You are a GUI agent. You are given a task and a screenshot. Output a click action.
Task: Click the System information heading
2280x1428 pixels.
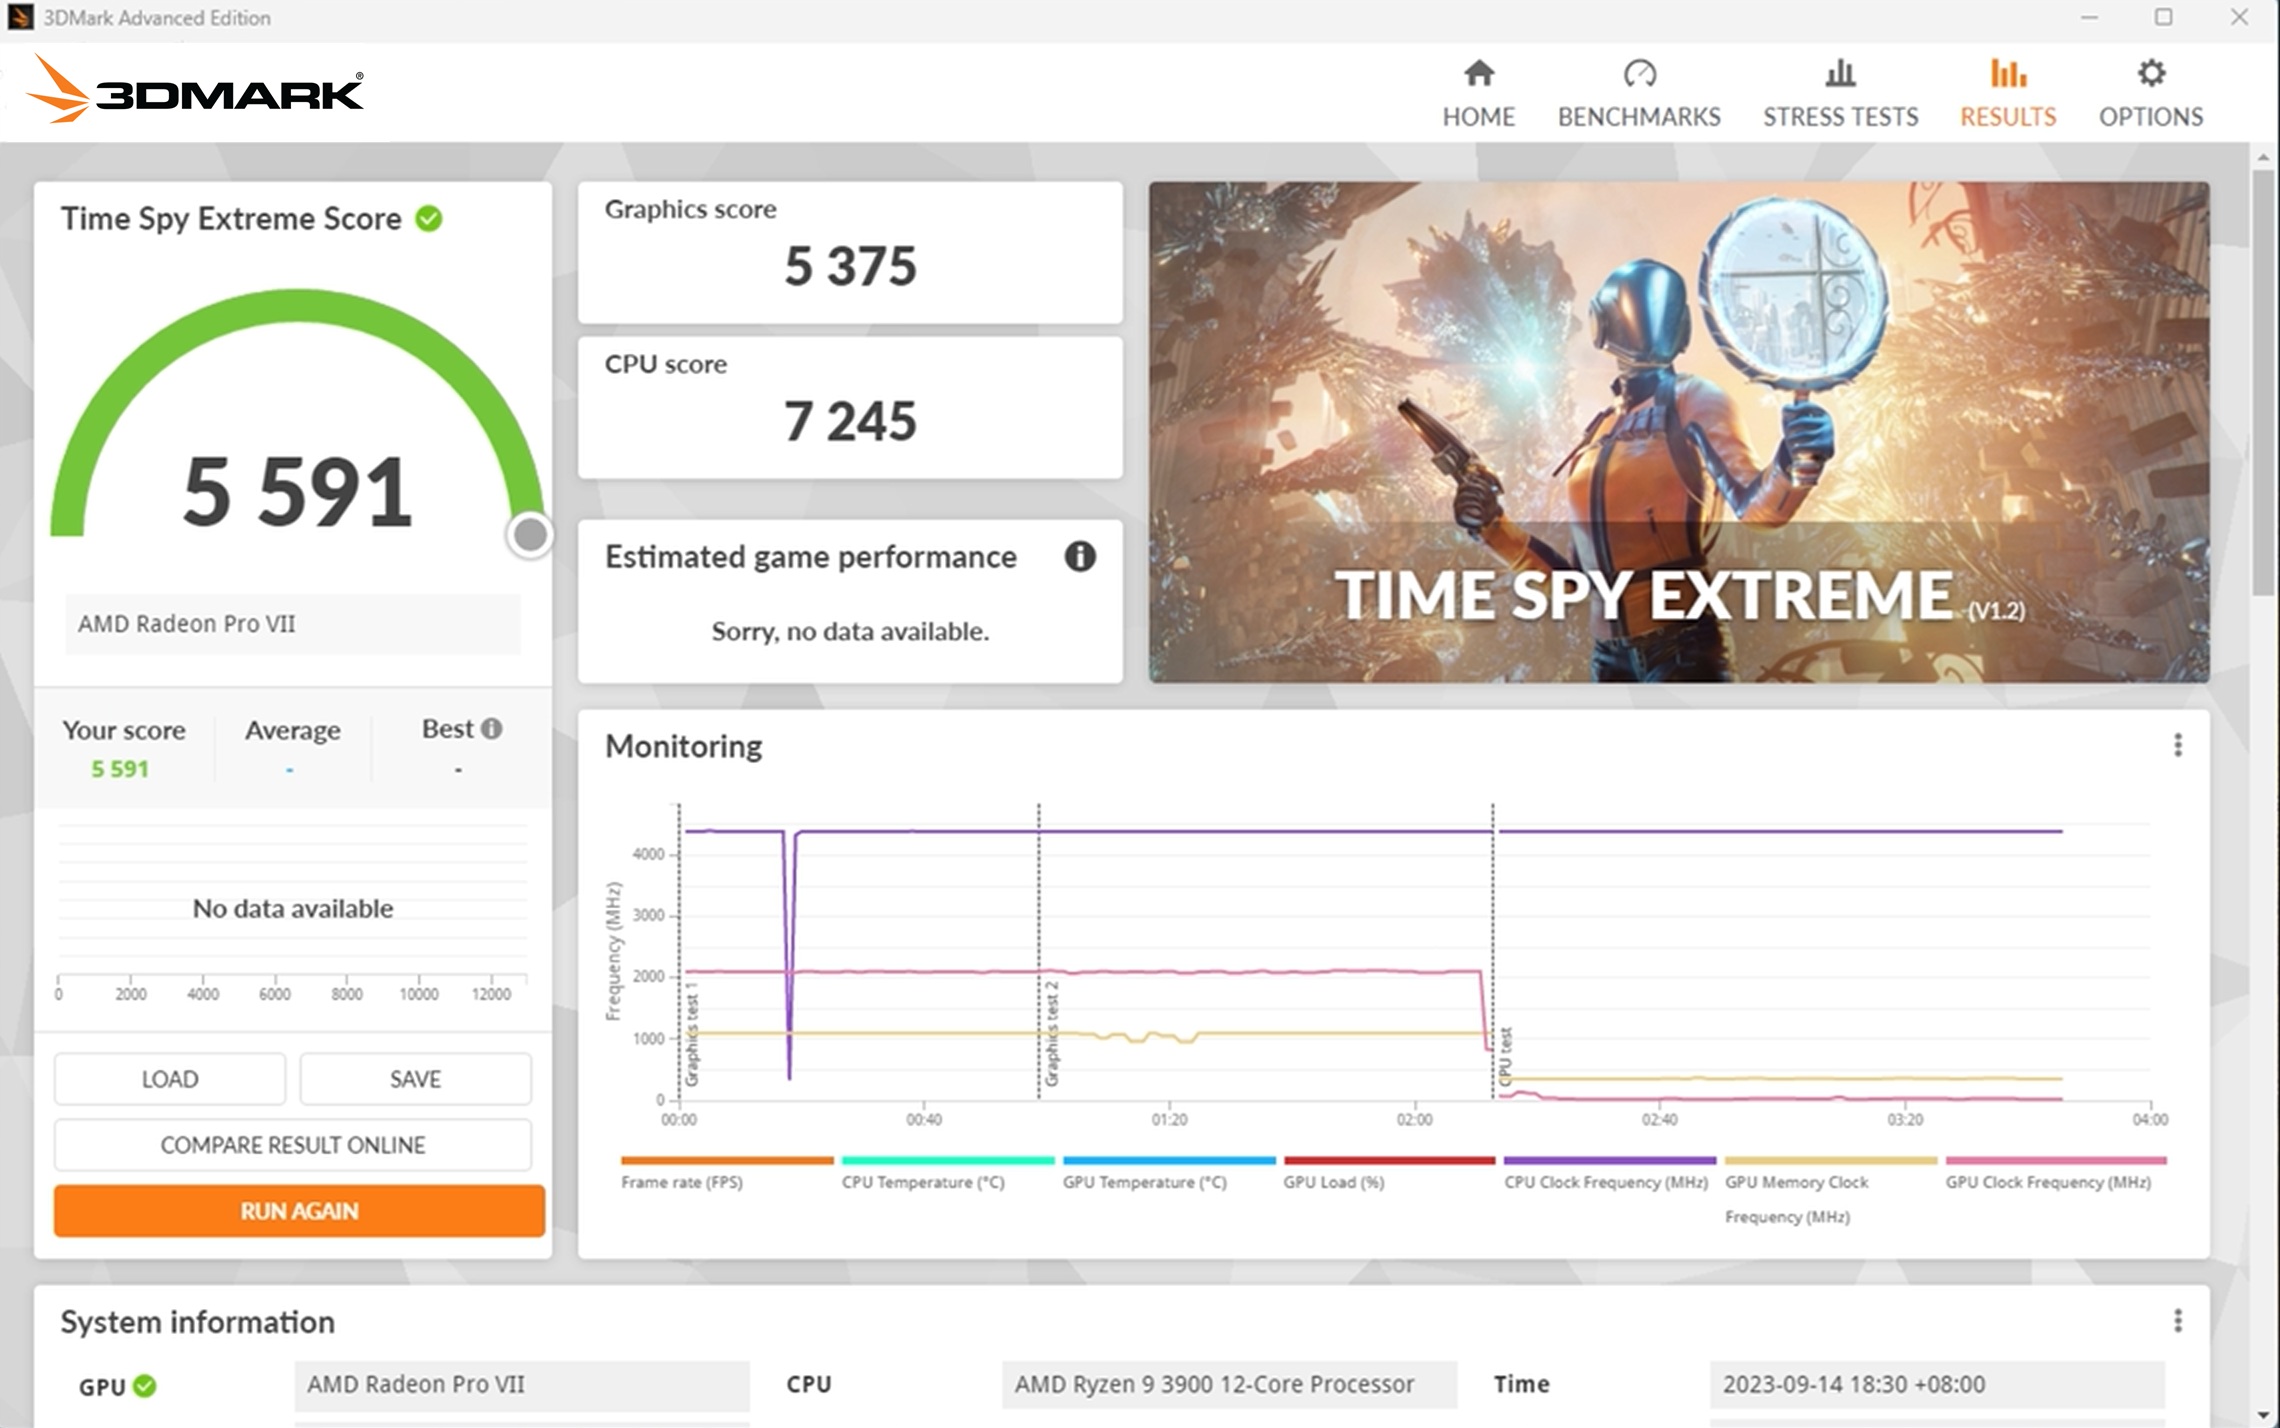198,1322
